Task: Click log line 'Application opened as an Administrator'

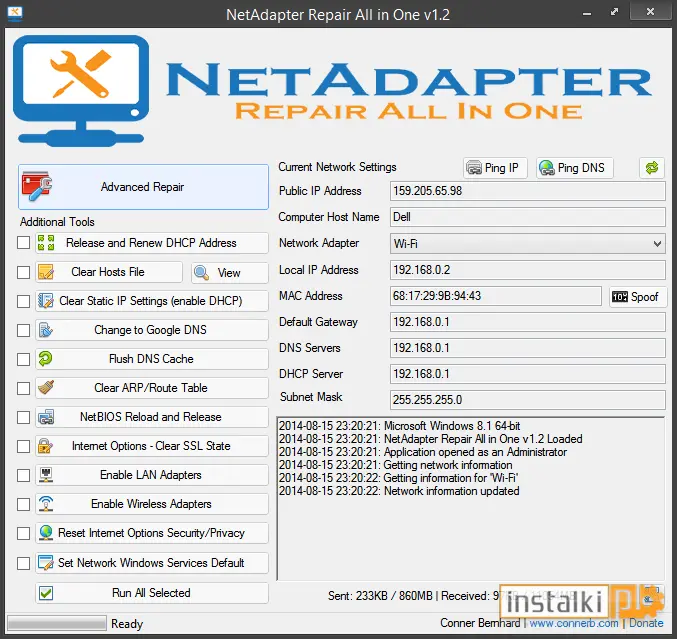Action: coord(423,452)
